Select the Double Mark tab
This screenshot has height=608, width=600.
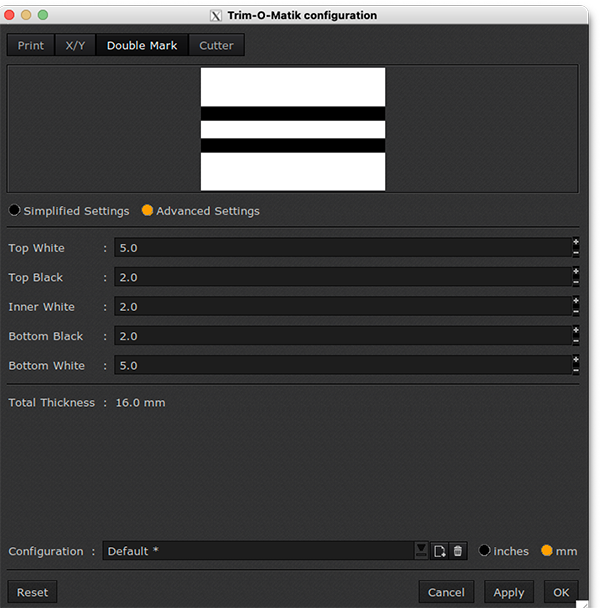tap(142, 45)
